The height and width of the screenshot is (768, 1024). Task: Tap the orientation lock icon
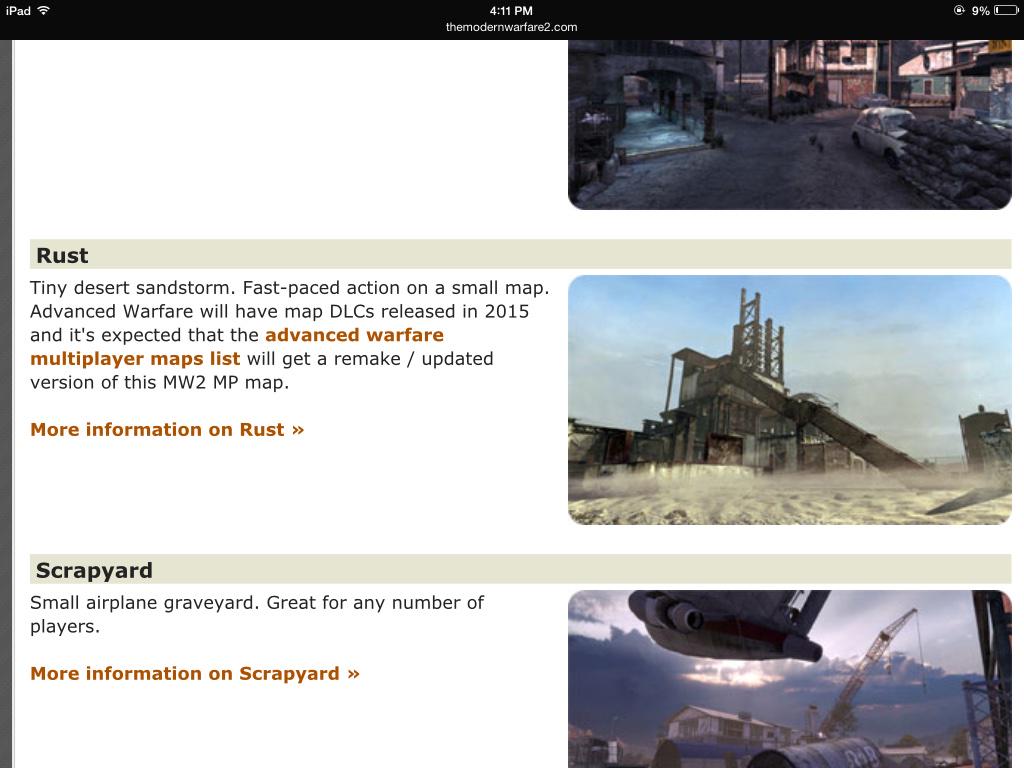pyautogui.click(x=959, y=10)
